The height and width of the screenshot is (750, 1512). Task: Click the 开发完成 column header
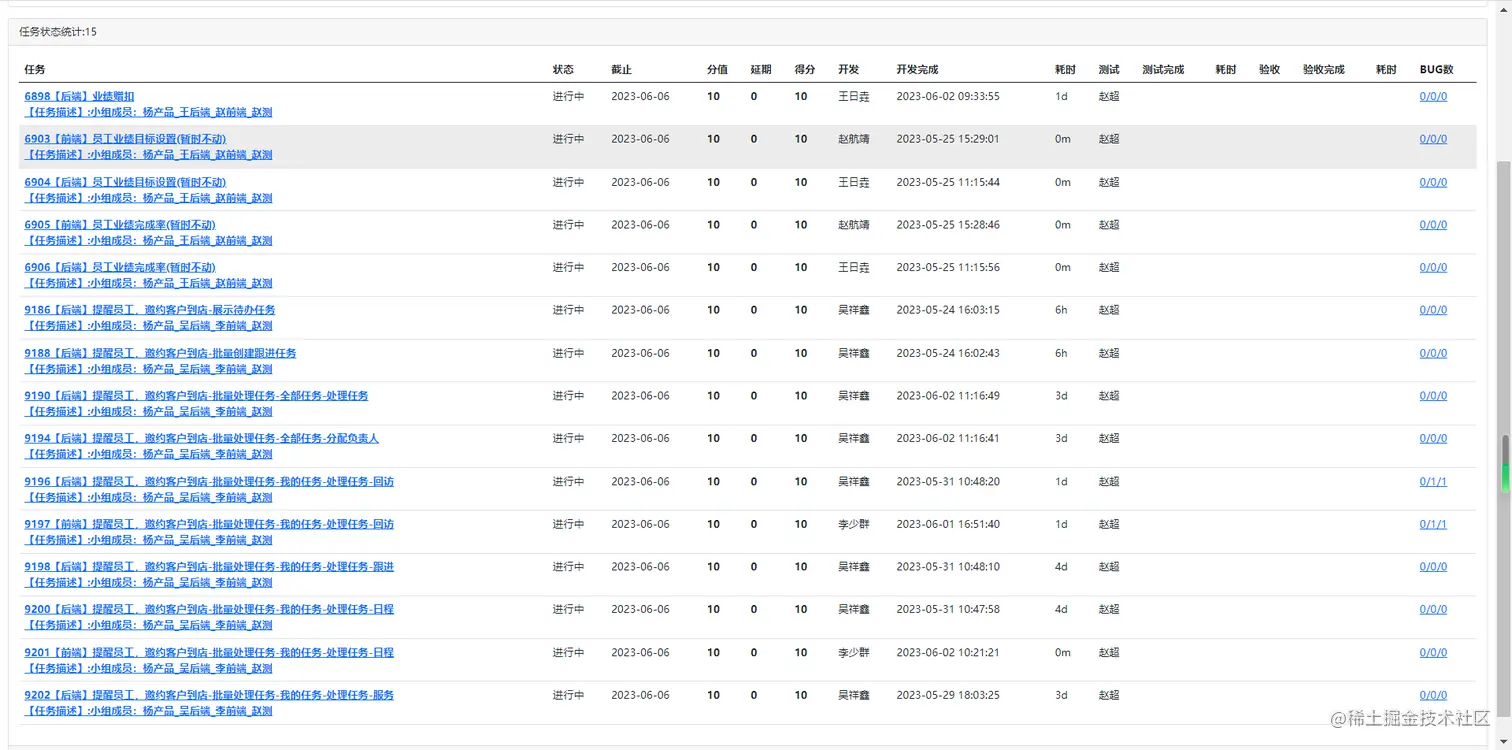[918, 70]
